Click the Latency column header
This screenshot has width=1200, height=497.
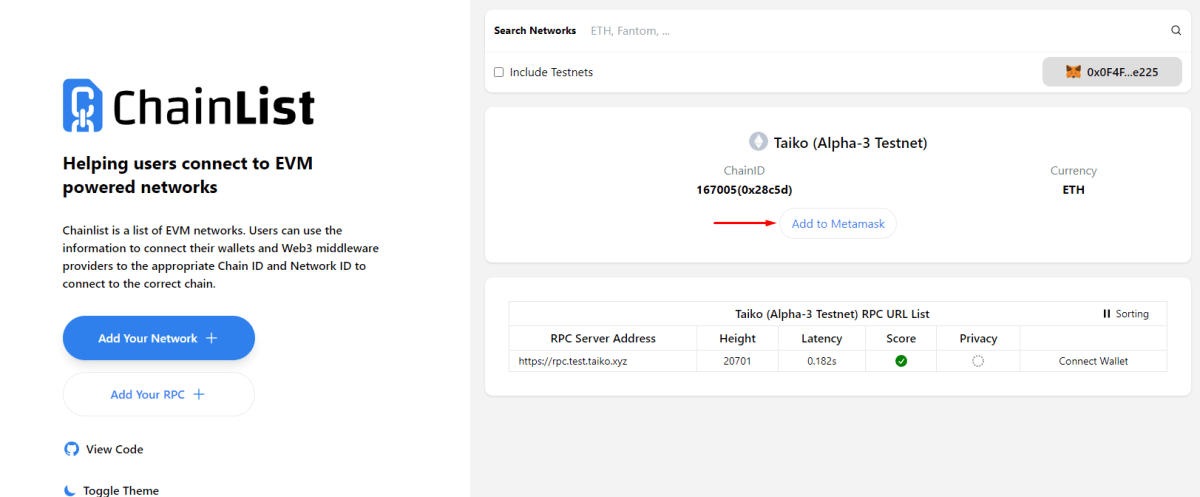pyautogui.click(x=822, y=338)
